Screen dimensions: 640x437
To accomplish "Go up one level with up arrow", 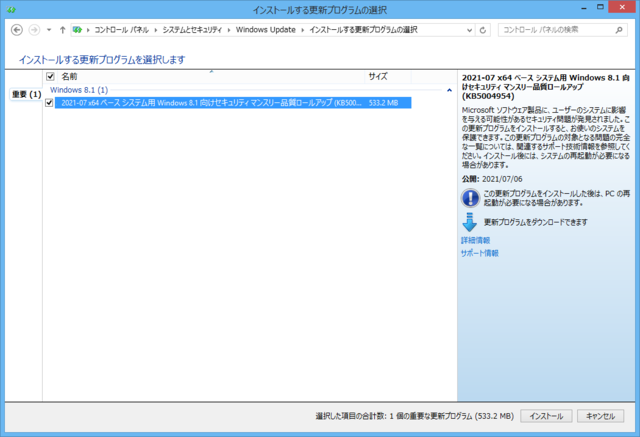I will (x=62, y=30).
